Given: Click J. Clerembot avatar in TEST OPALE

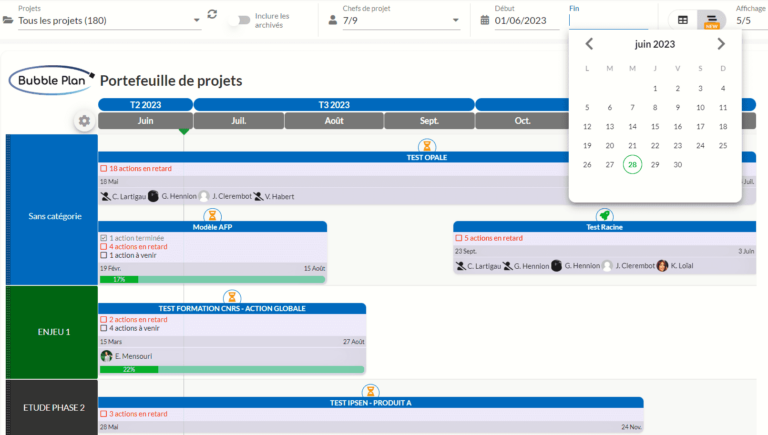Looking at the screenshot, I should [204, 196].
